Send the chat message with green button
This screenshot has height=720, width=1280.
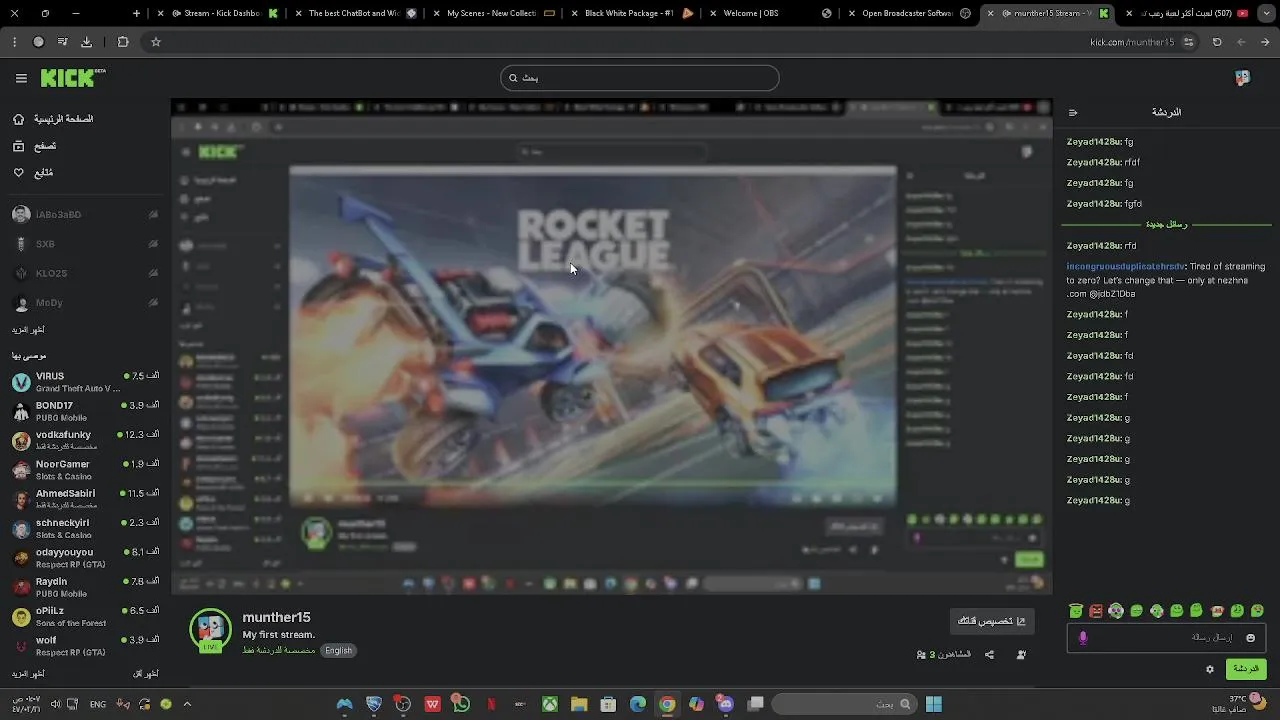click(1245, 669)
